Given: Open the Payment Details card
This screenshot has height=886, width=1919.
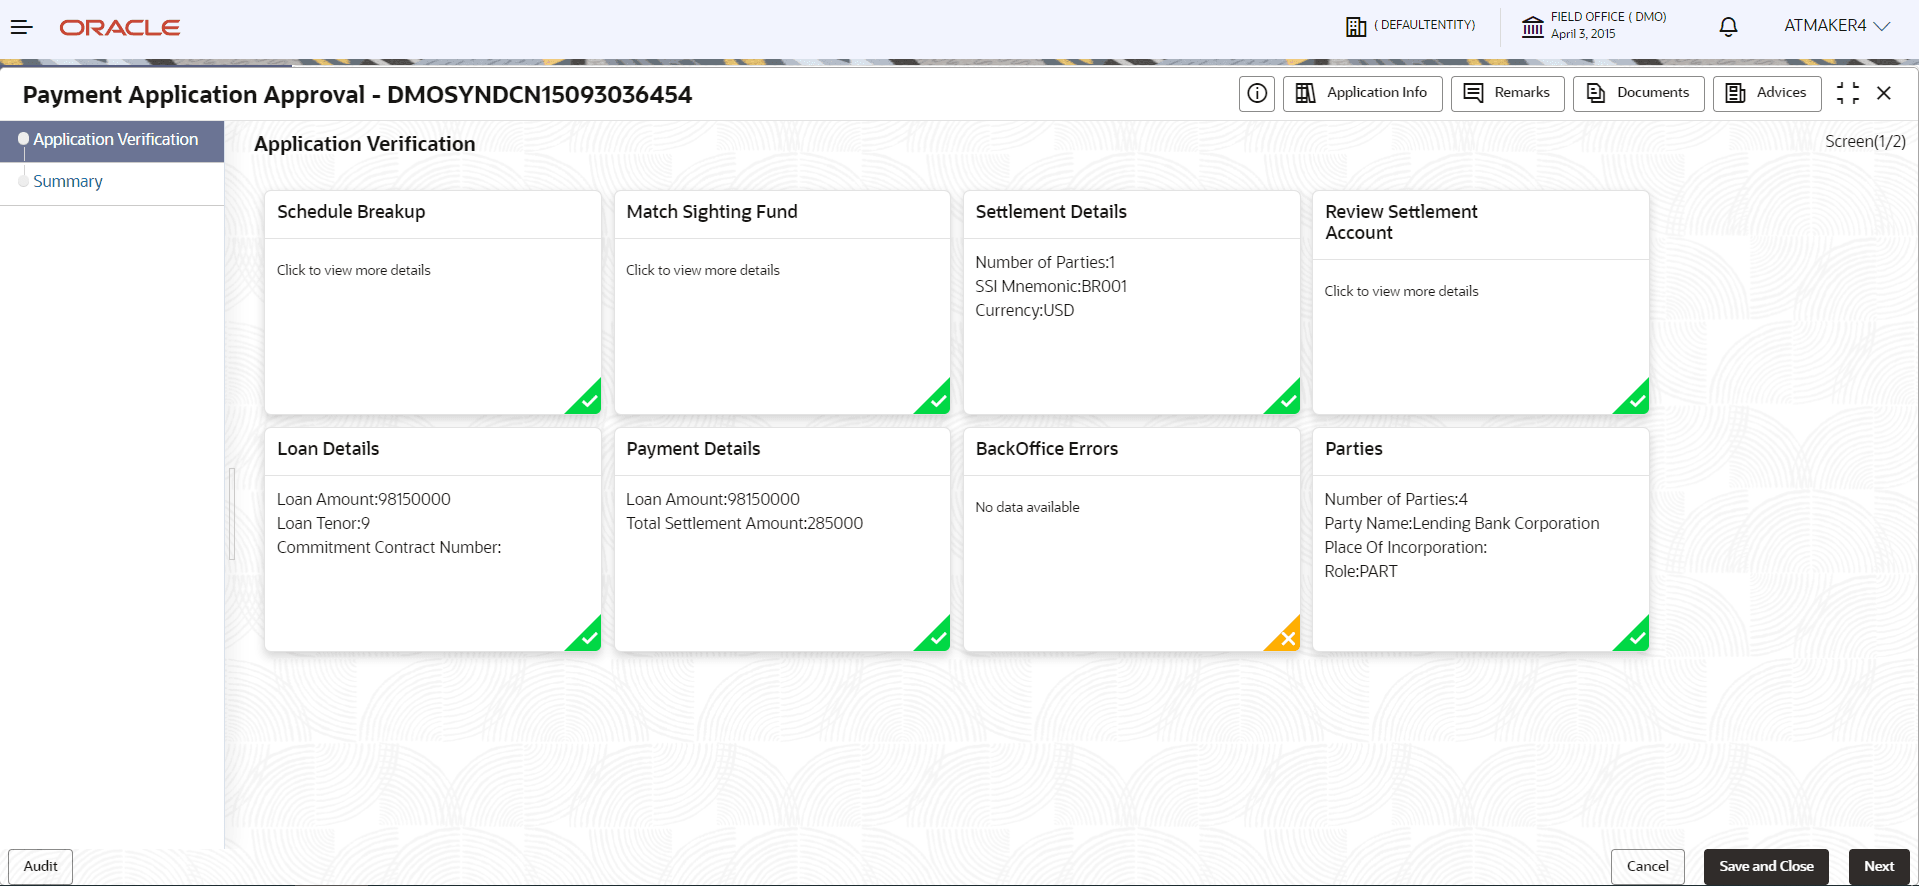Looking at the screenshot, I should click(782, 539).
